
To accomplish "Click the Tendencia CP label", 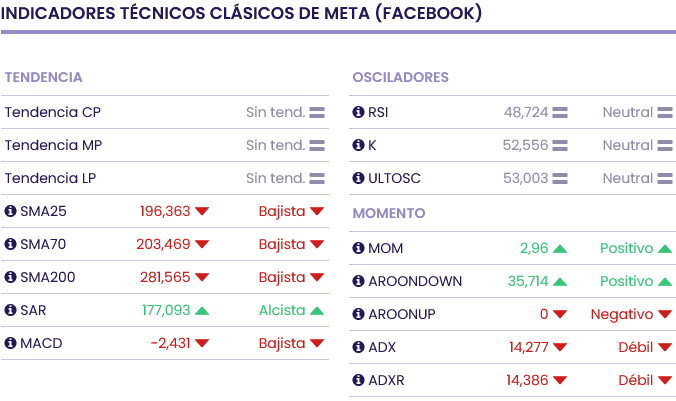I will [52, 112].
